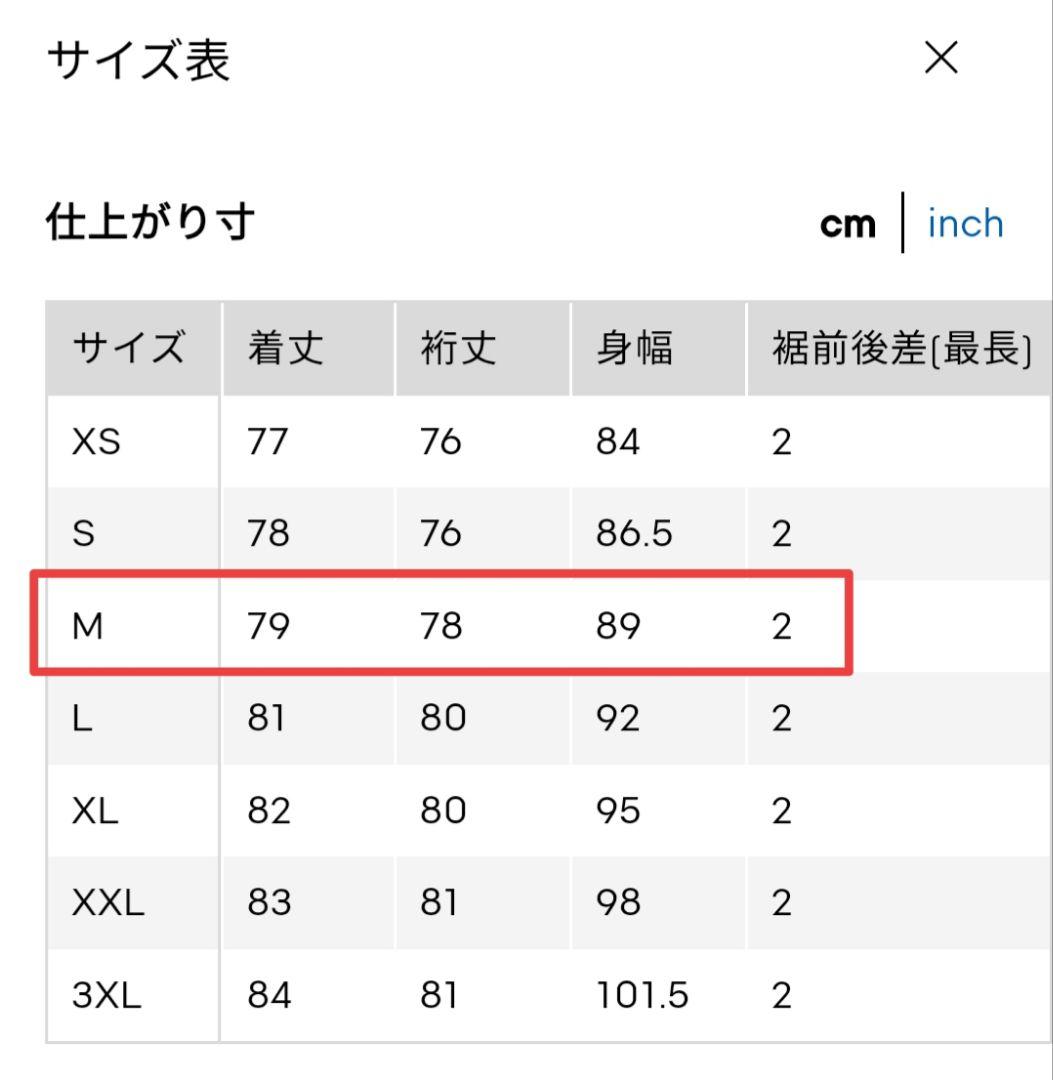Select the highlighted M size row
This screenshot has height=1080, width=1053.
pos(440,624)
